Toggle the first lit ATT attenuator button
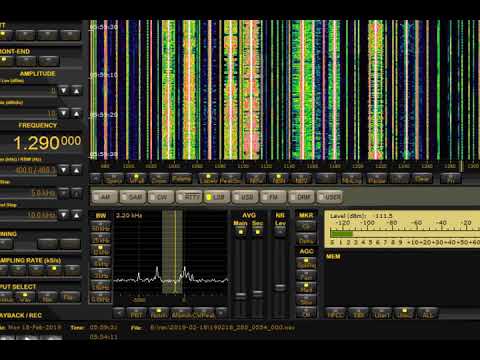Image resolution: width=480 pixels, height=360 pixels. 5,34
